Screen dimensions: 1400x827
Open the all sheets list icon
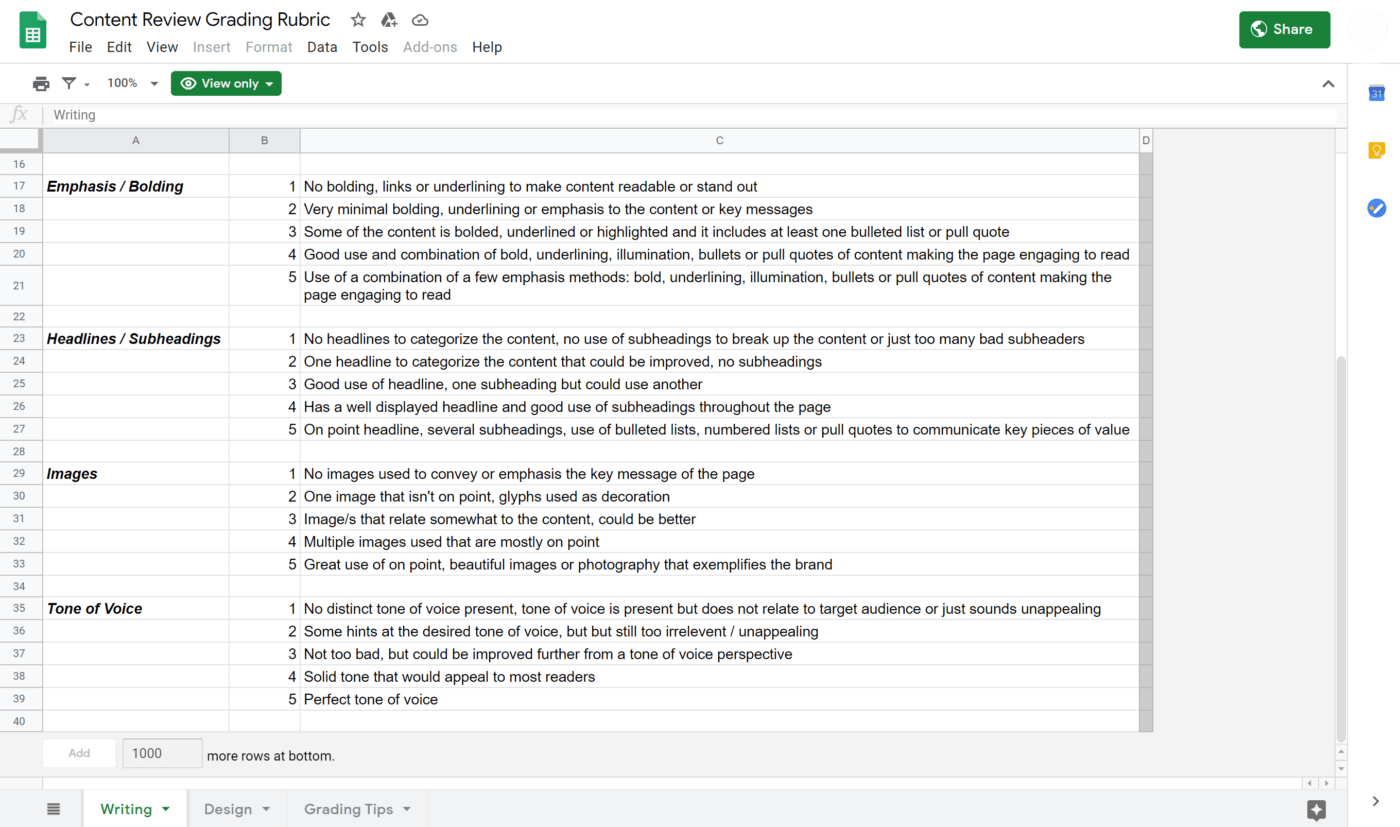(x=54, y=809)
